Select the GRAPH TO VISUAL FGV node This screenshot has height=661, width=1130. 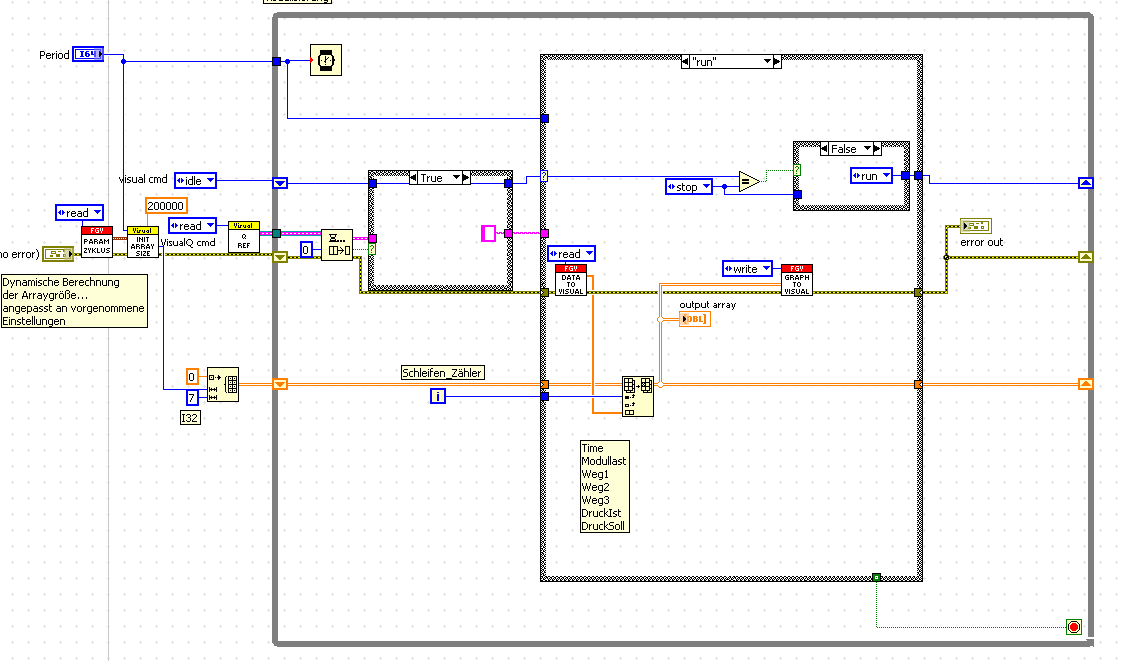797,280
